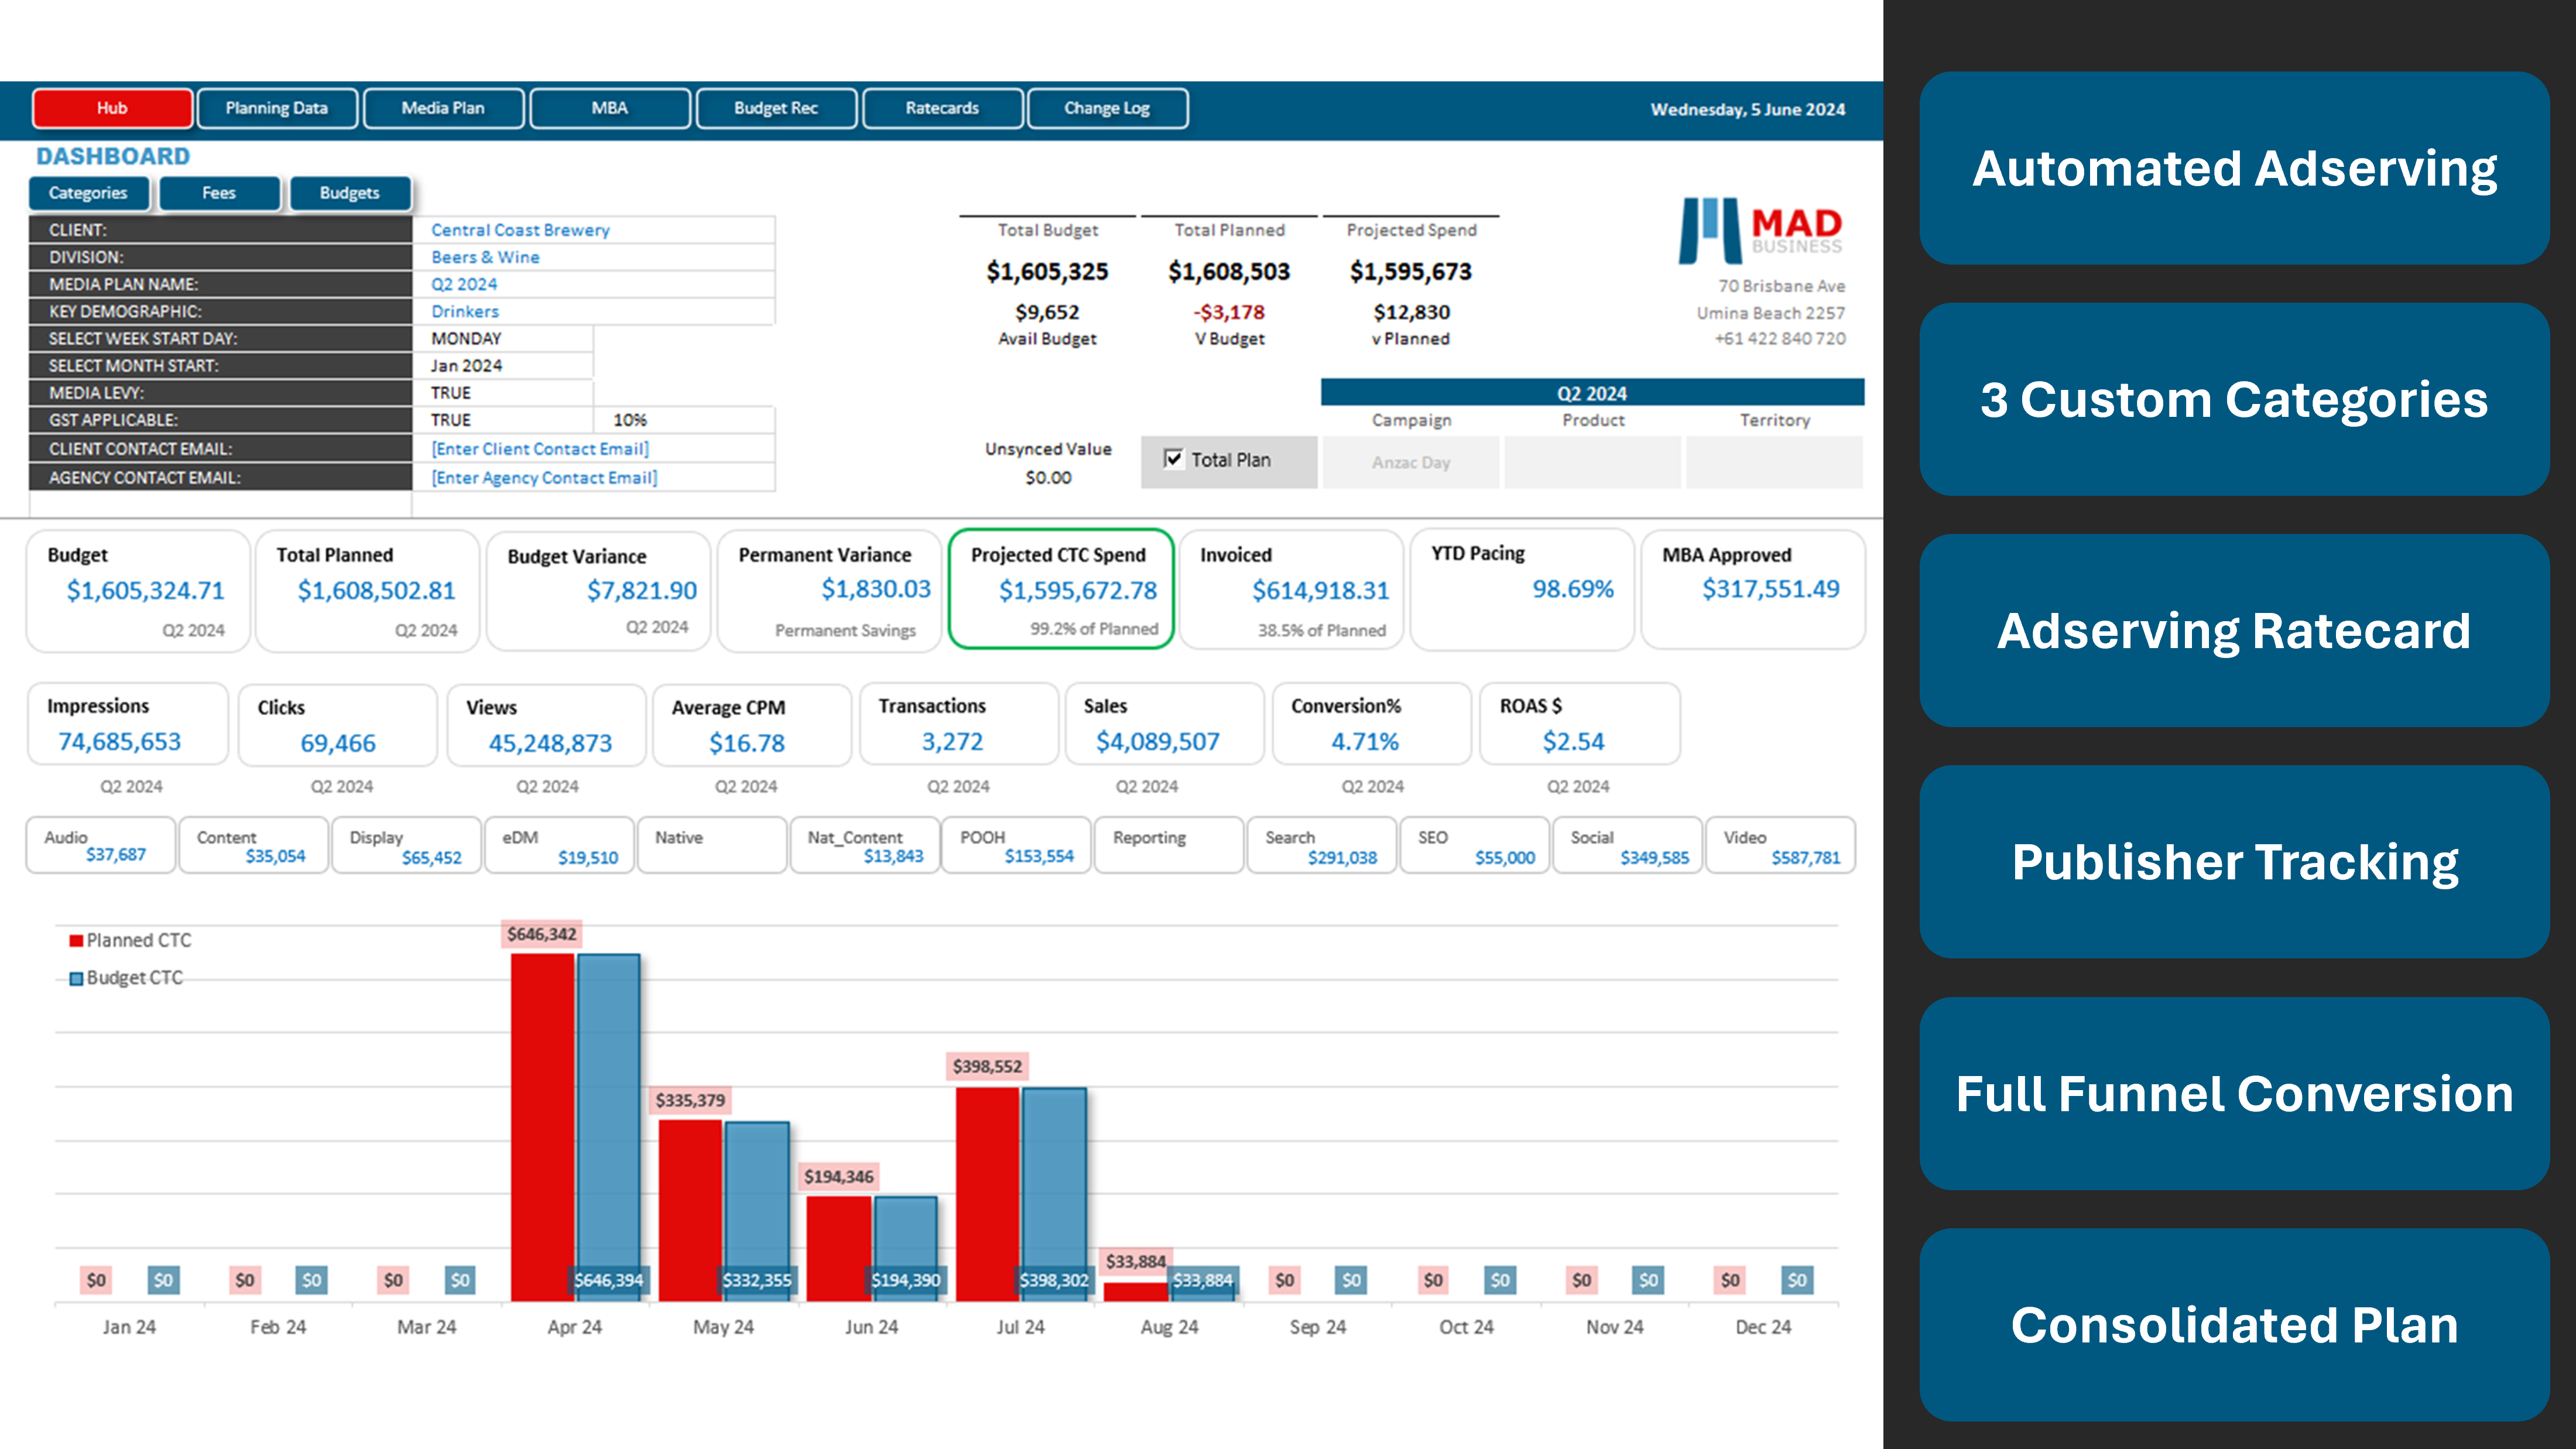
Task: Open the Change Log tab
Action: (1107, 108)
